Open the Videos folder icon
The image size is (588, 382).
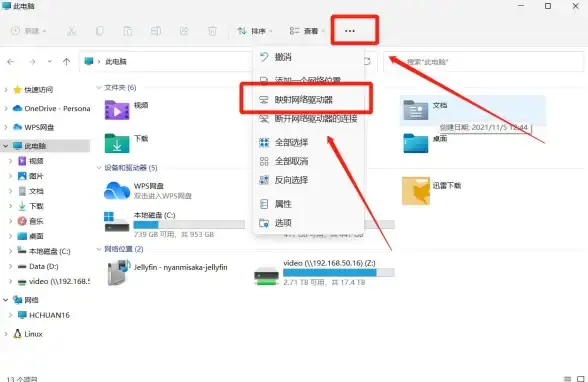(117, 110)
